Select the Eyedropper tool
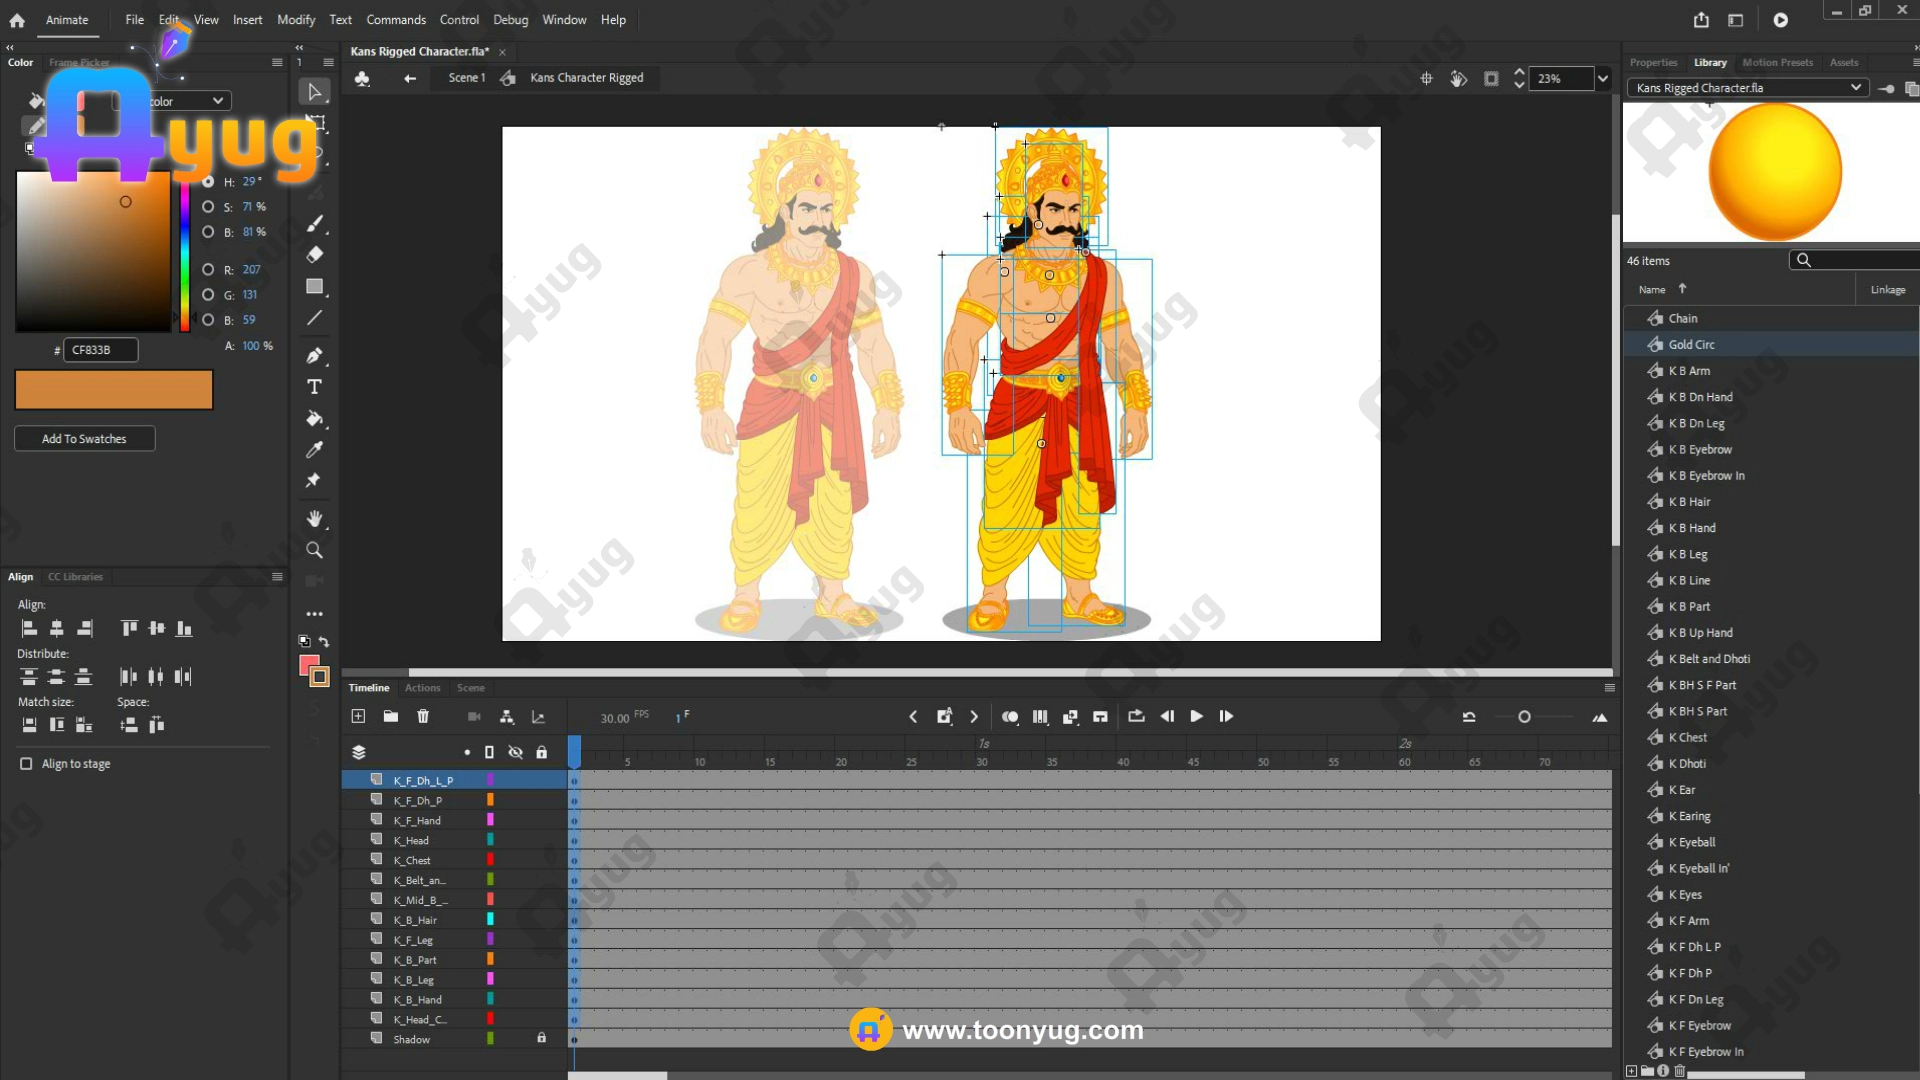Image resolution: width=1920 pixels, height=1080 pixels. pos(314,449)
